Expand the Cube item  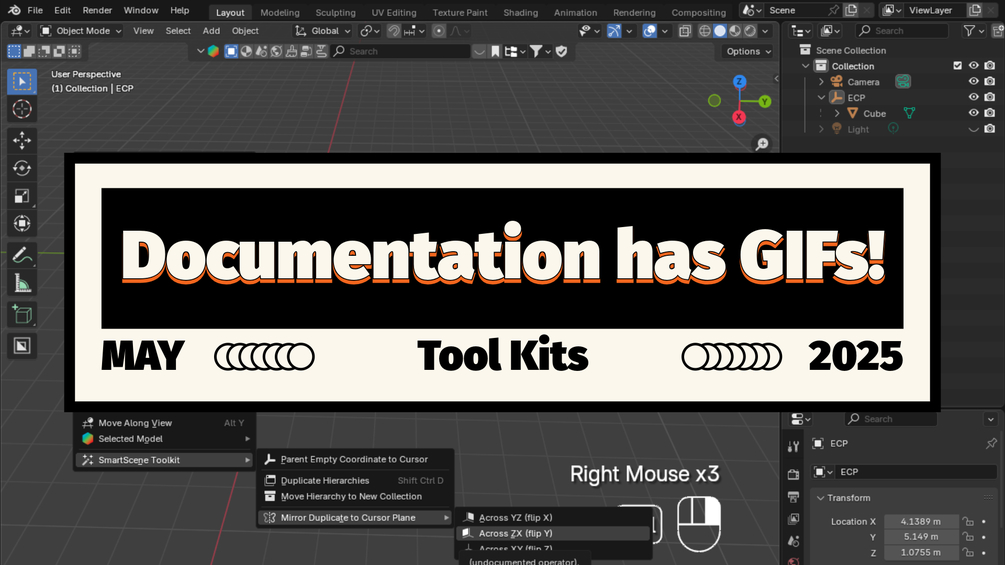tap(837, 113)
